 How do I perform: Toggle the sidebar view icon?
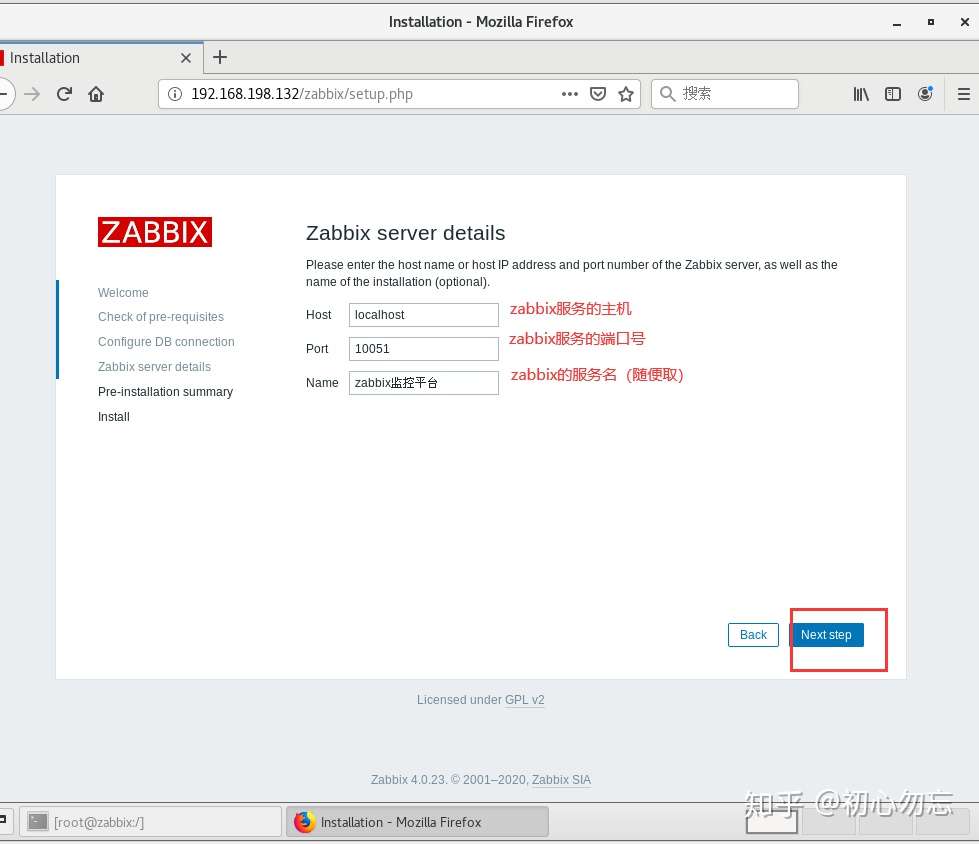[893, 94]
